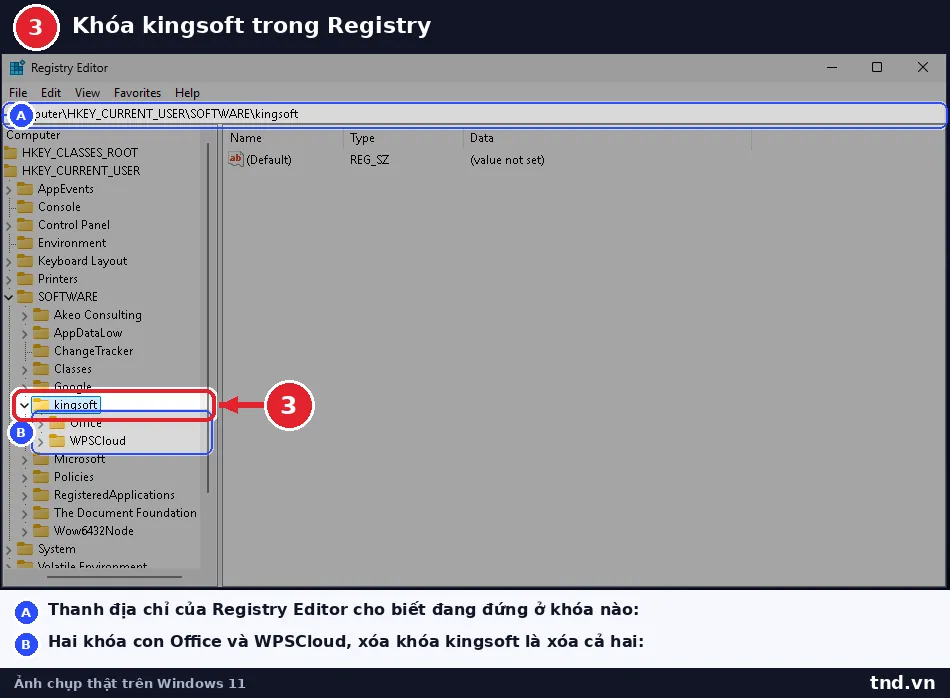
Task: Expand the Wow6432Node key
Action: pos(24,532)
